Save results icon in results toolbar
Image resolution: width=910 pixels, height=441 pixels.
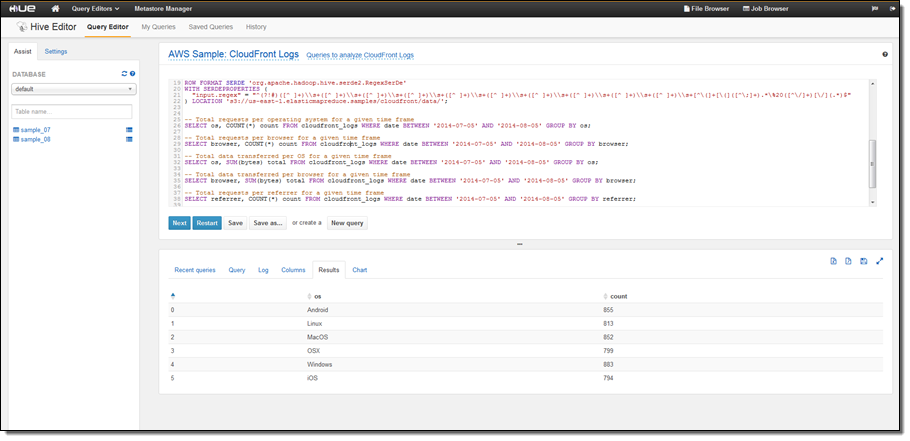[863, 261]
